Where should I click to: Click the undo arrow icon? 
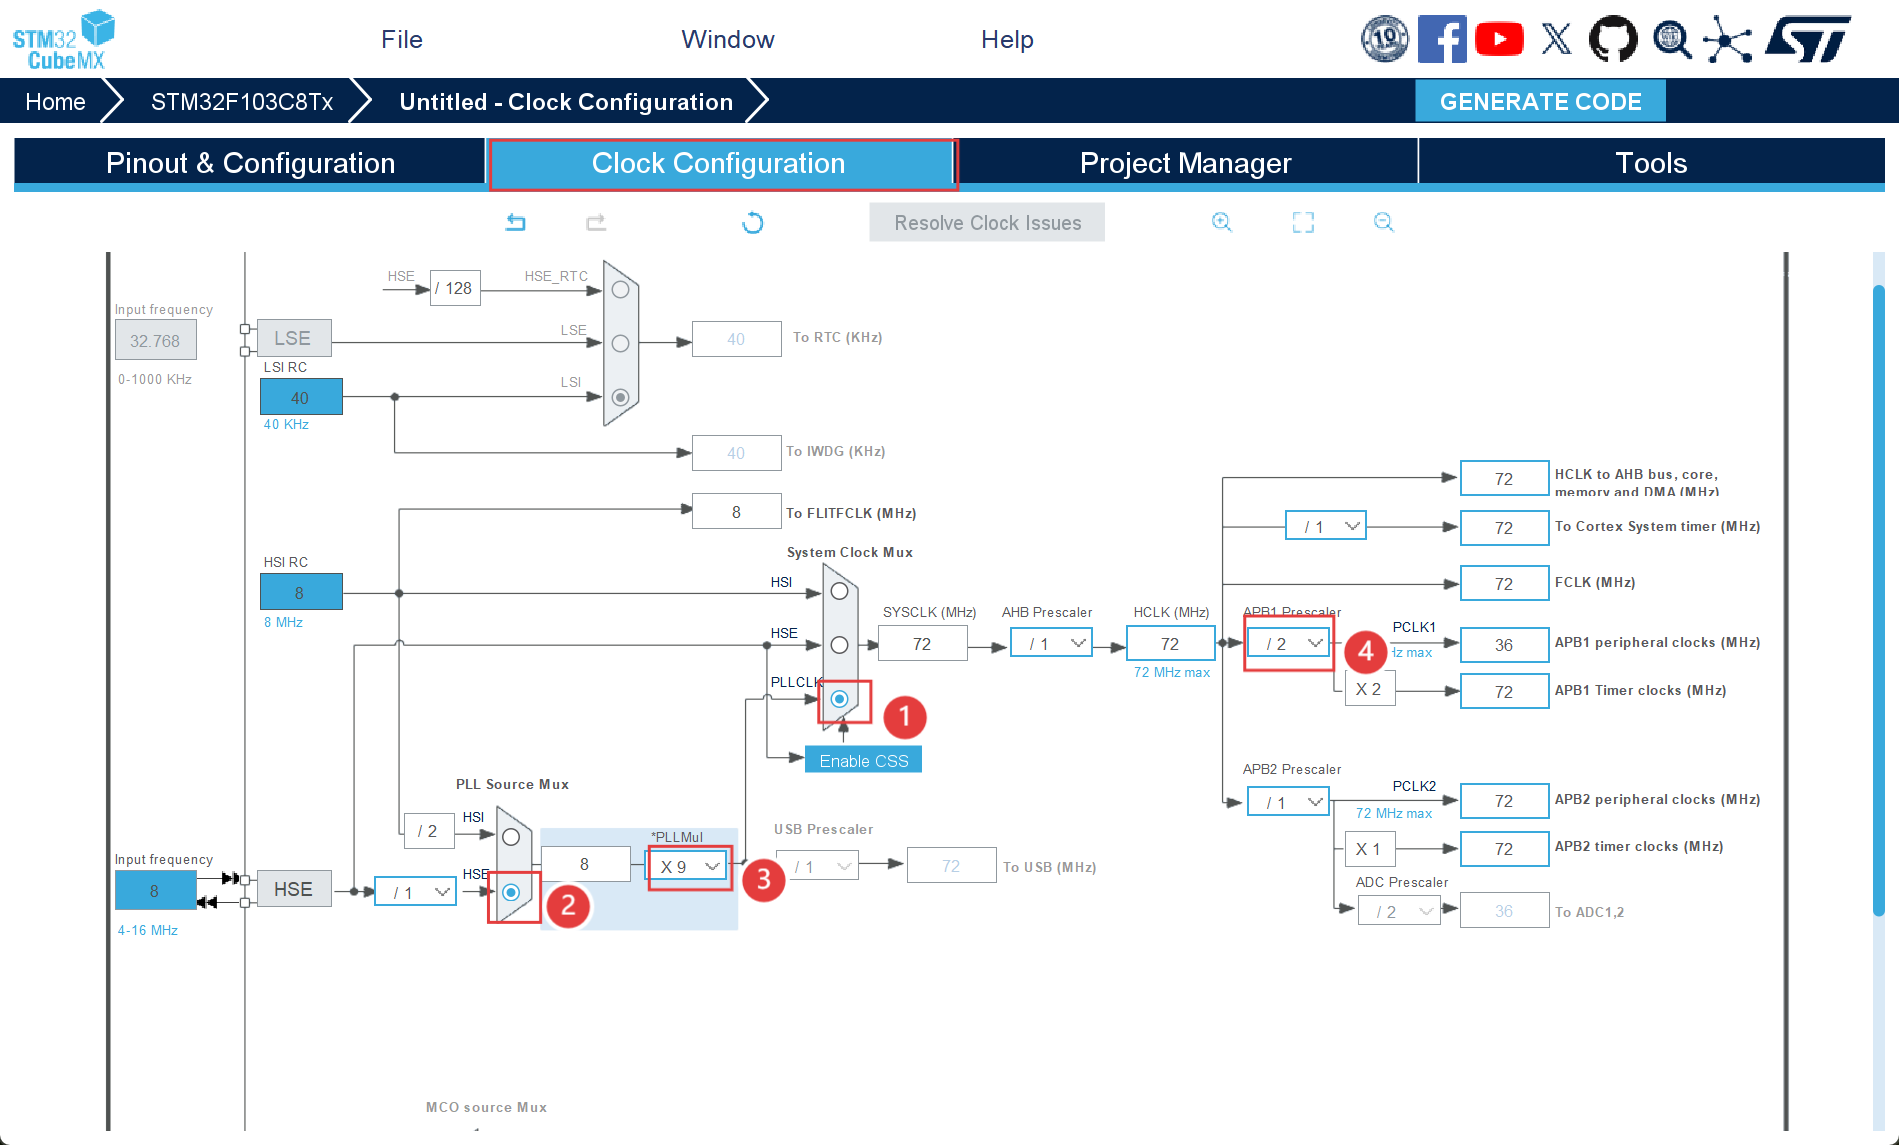[x=515, y=222]
